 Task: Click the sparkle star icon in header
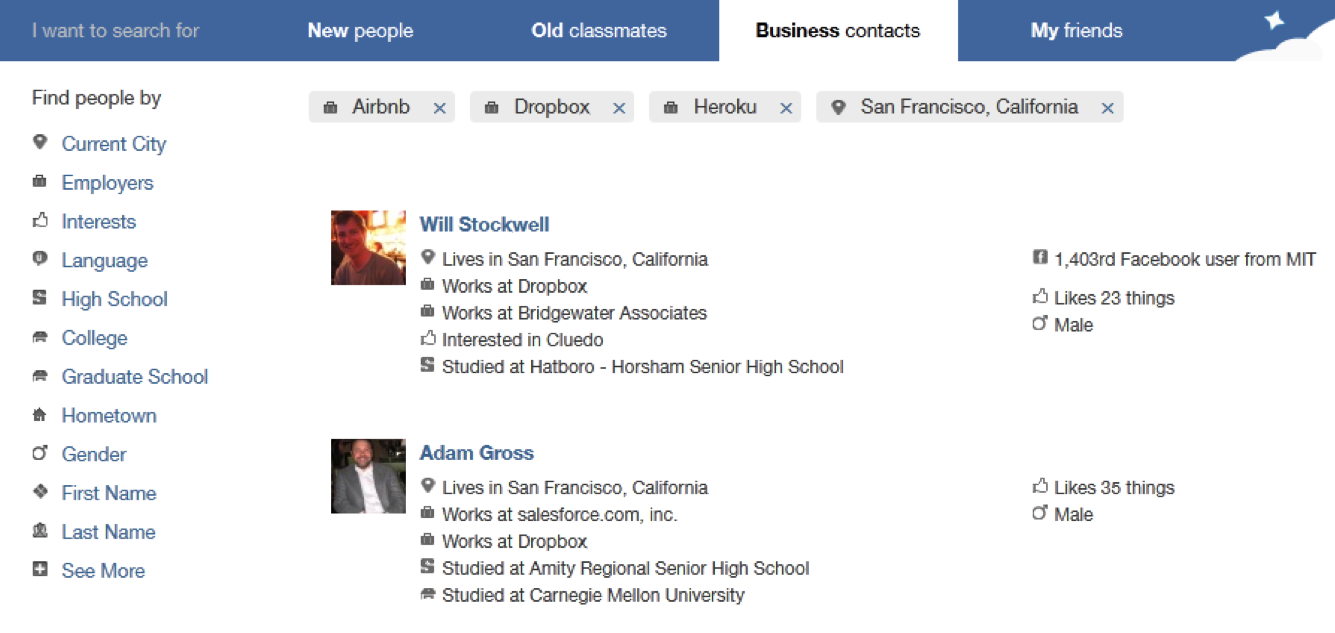click(1274, 21)
